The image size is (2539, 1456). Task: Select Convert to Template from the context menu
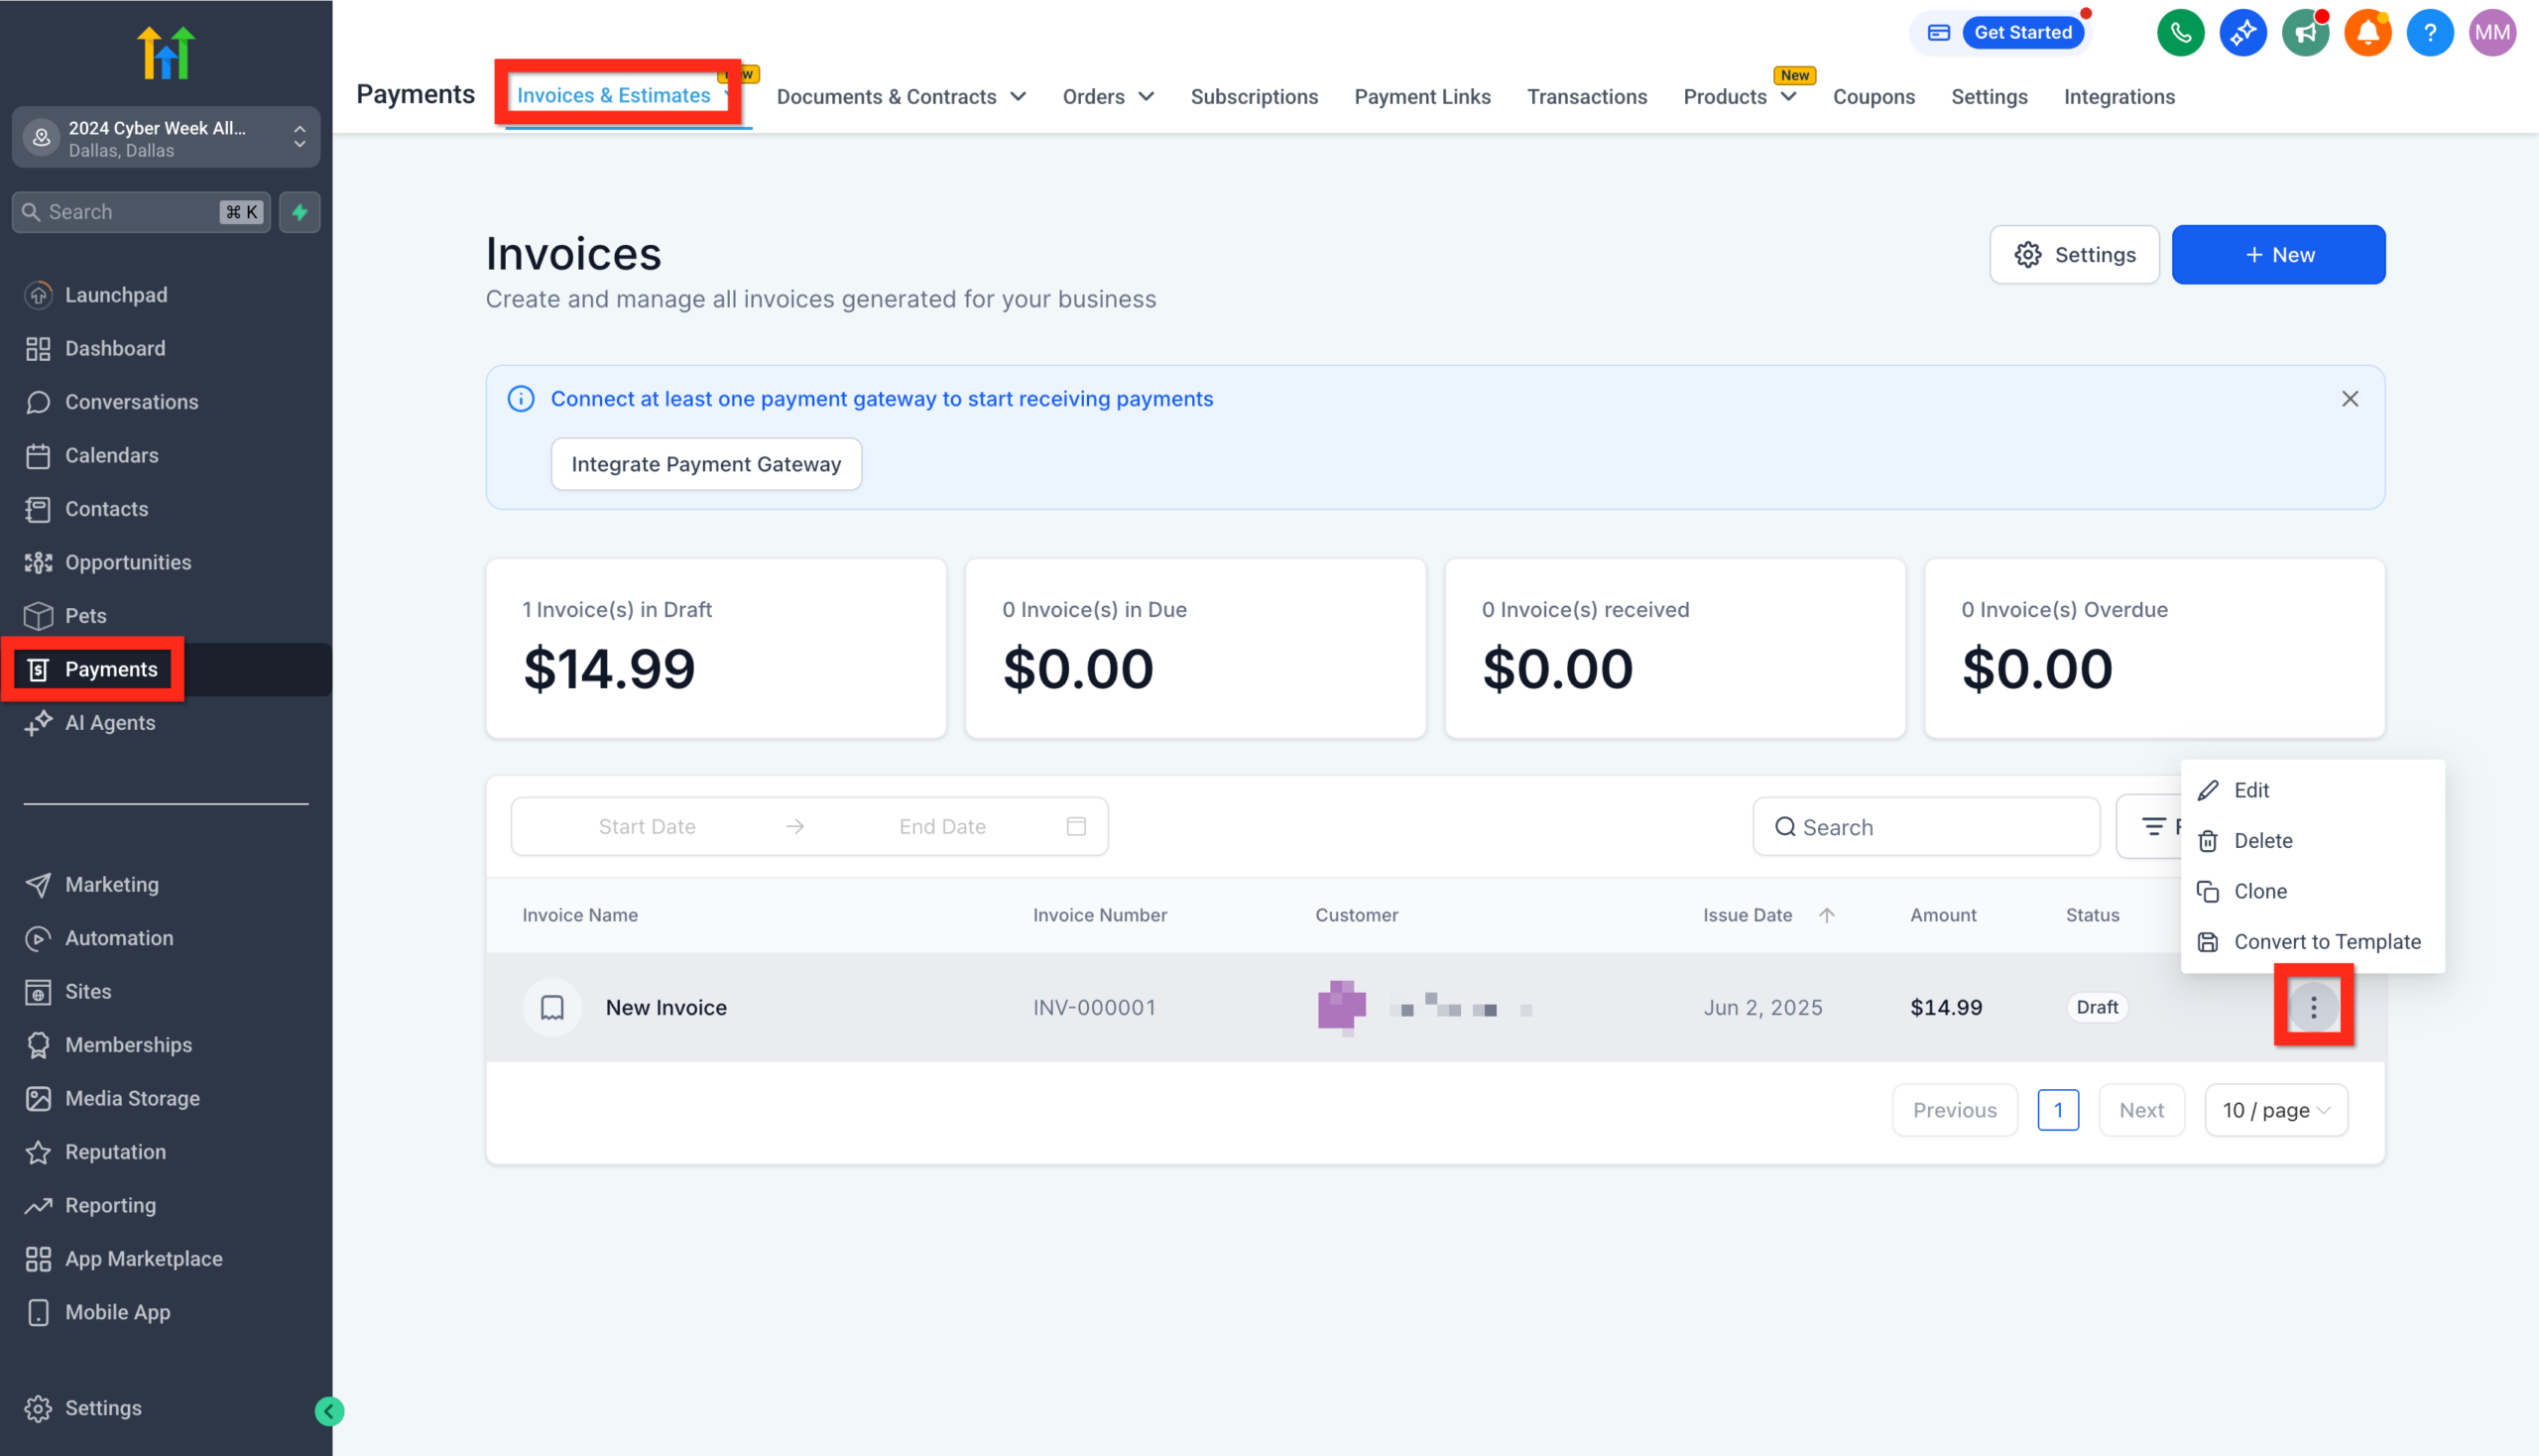coord(2326,941)
